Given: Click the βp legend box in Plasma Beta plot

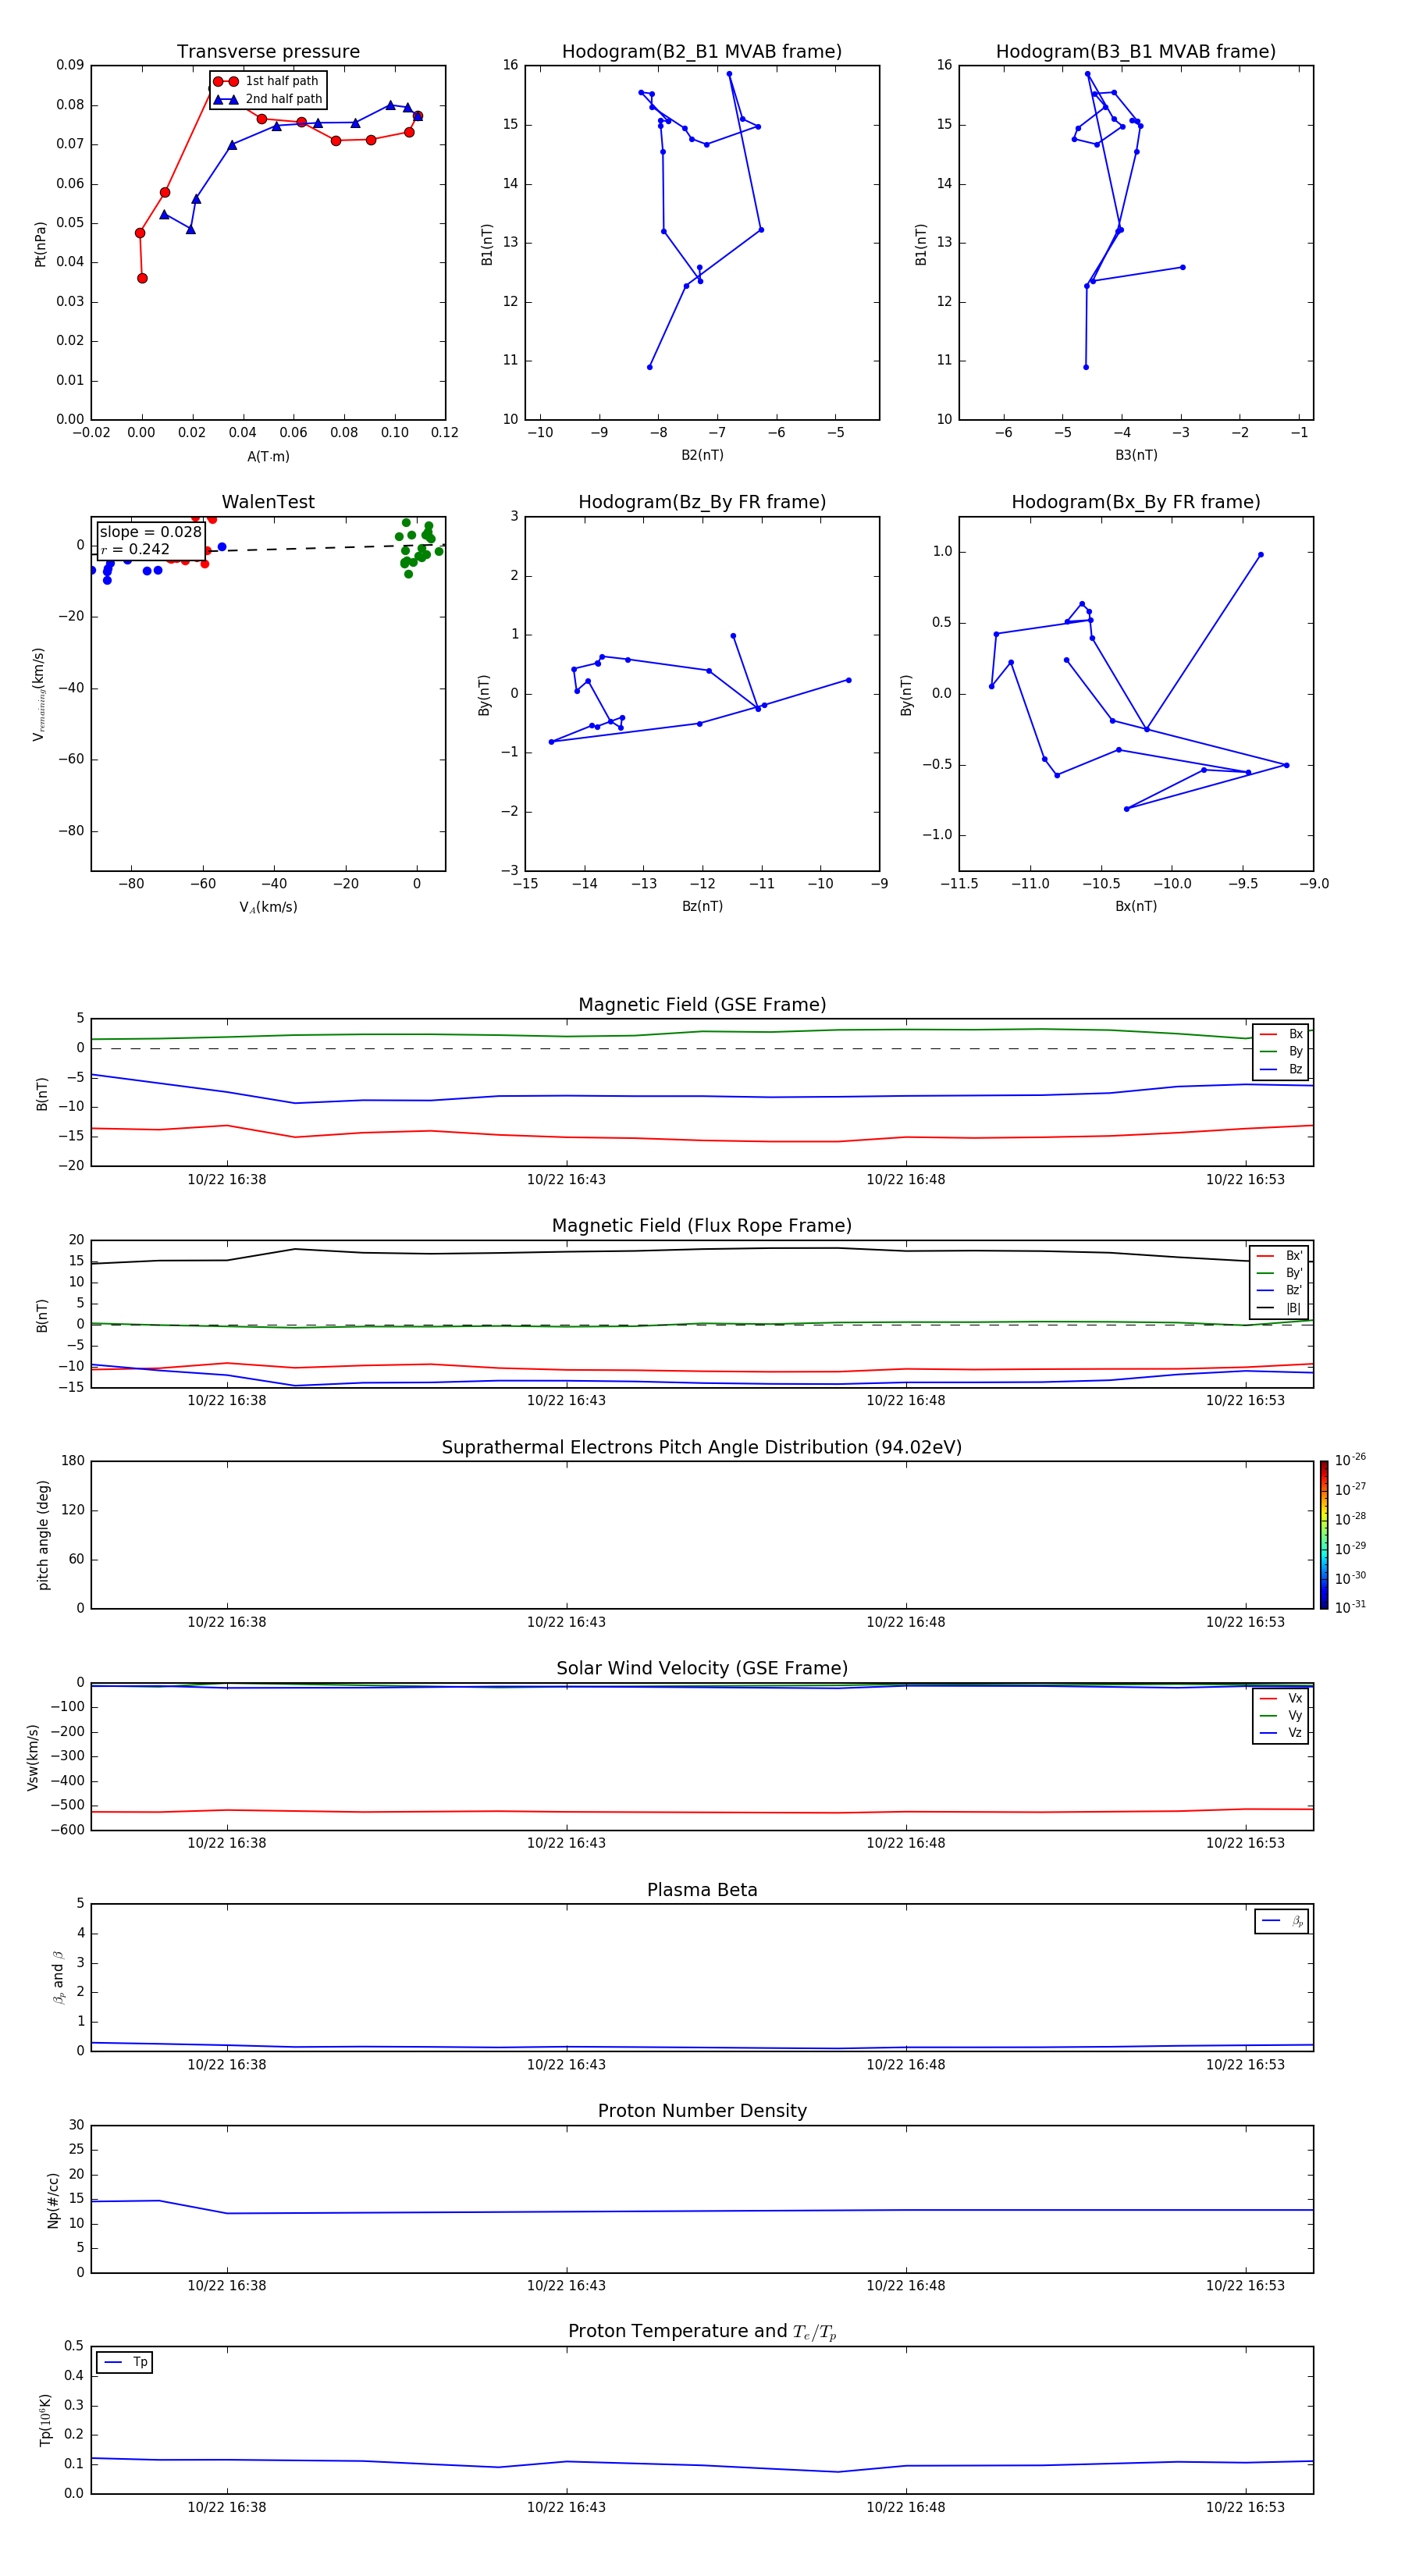Looking at the screenshot, I should [1281, 1921].
